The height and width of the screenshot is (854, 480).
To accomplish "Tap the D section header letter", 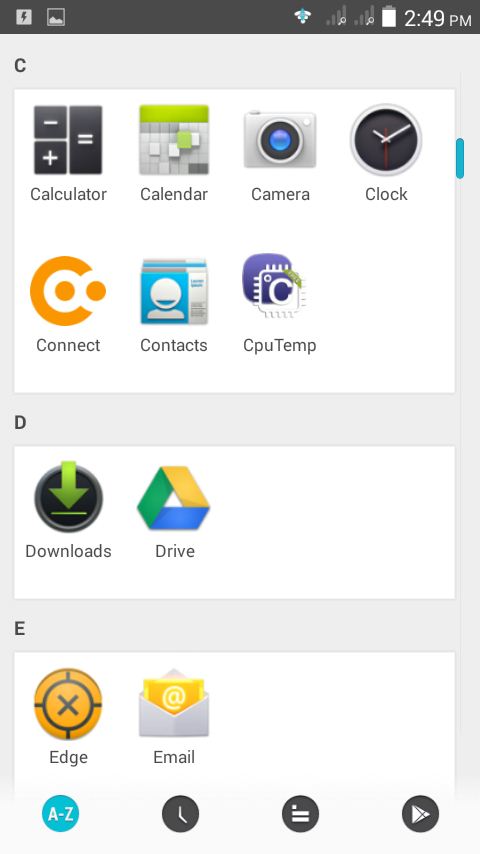I will click(20, 423).
